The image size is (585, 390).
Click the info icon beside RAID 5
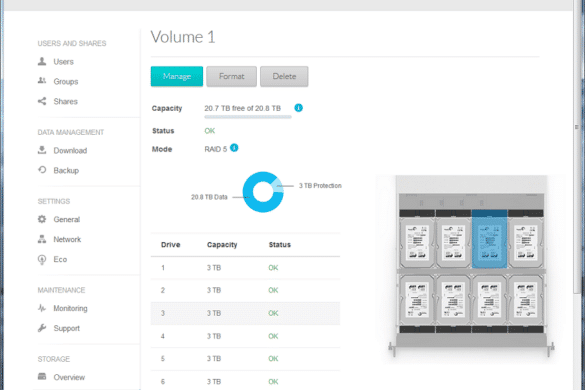(234, 148)
